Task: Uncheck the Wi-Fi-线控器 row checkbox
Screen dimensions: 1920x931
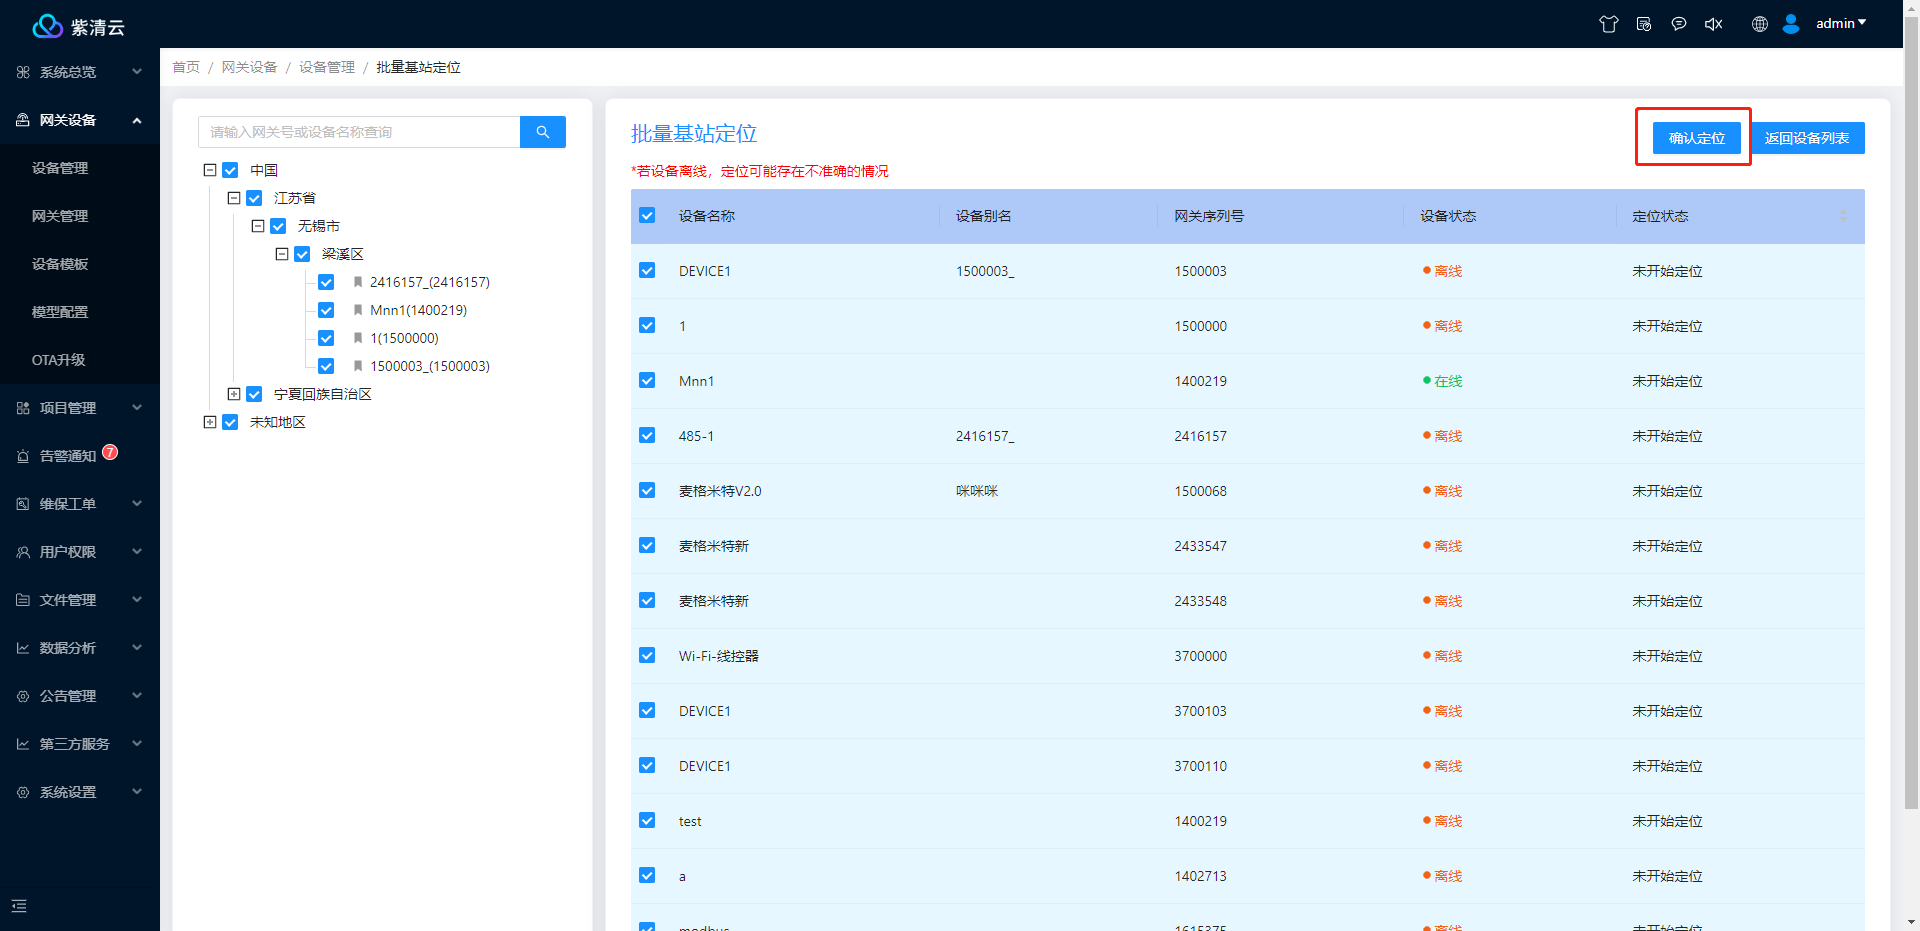Action: pyautogui.click(x=647, y=655)
